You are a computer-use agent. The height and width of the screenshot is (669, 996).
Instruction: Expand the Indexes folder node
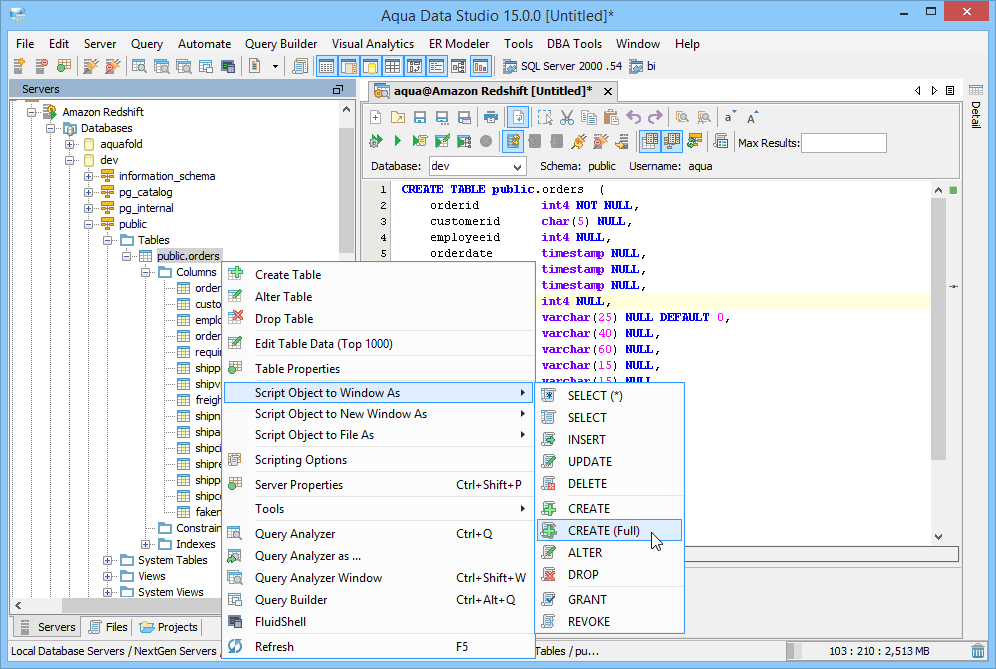[x=145, y=544]
